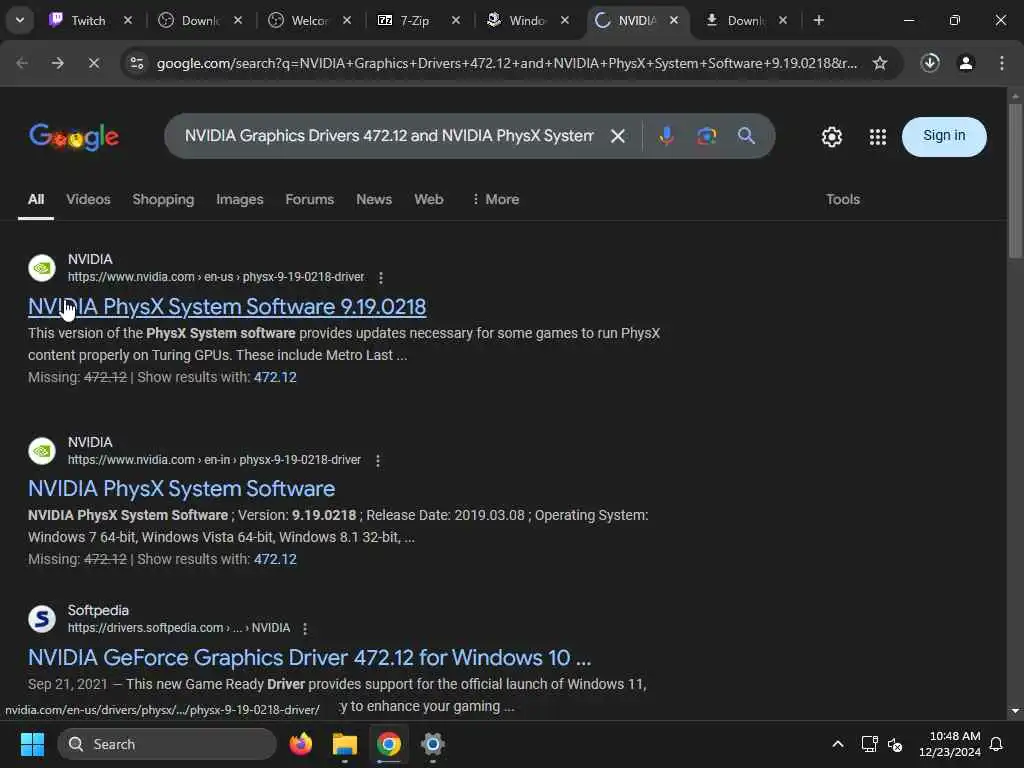View site information icon
The height and width of the screenshot is (768, 1024).
tap(136, 63)
